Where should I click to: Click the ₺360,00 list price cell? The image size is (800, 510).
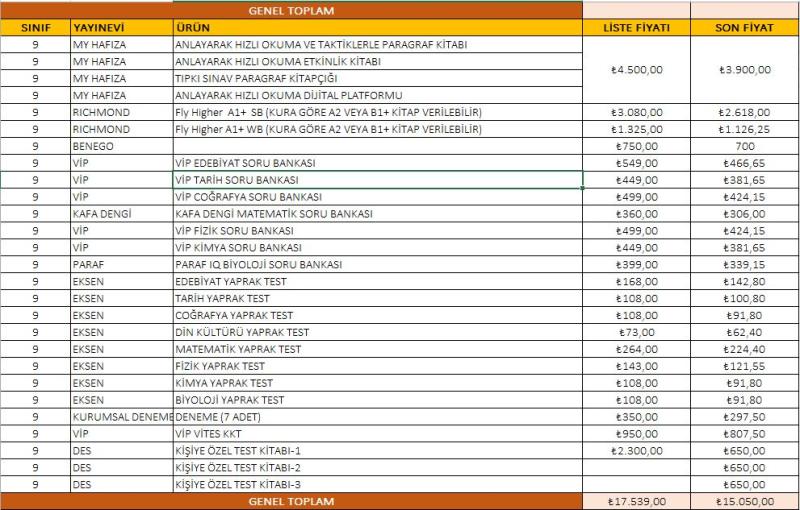tap(636, 214)
